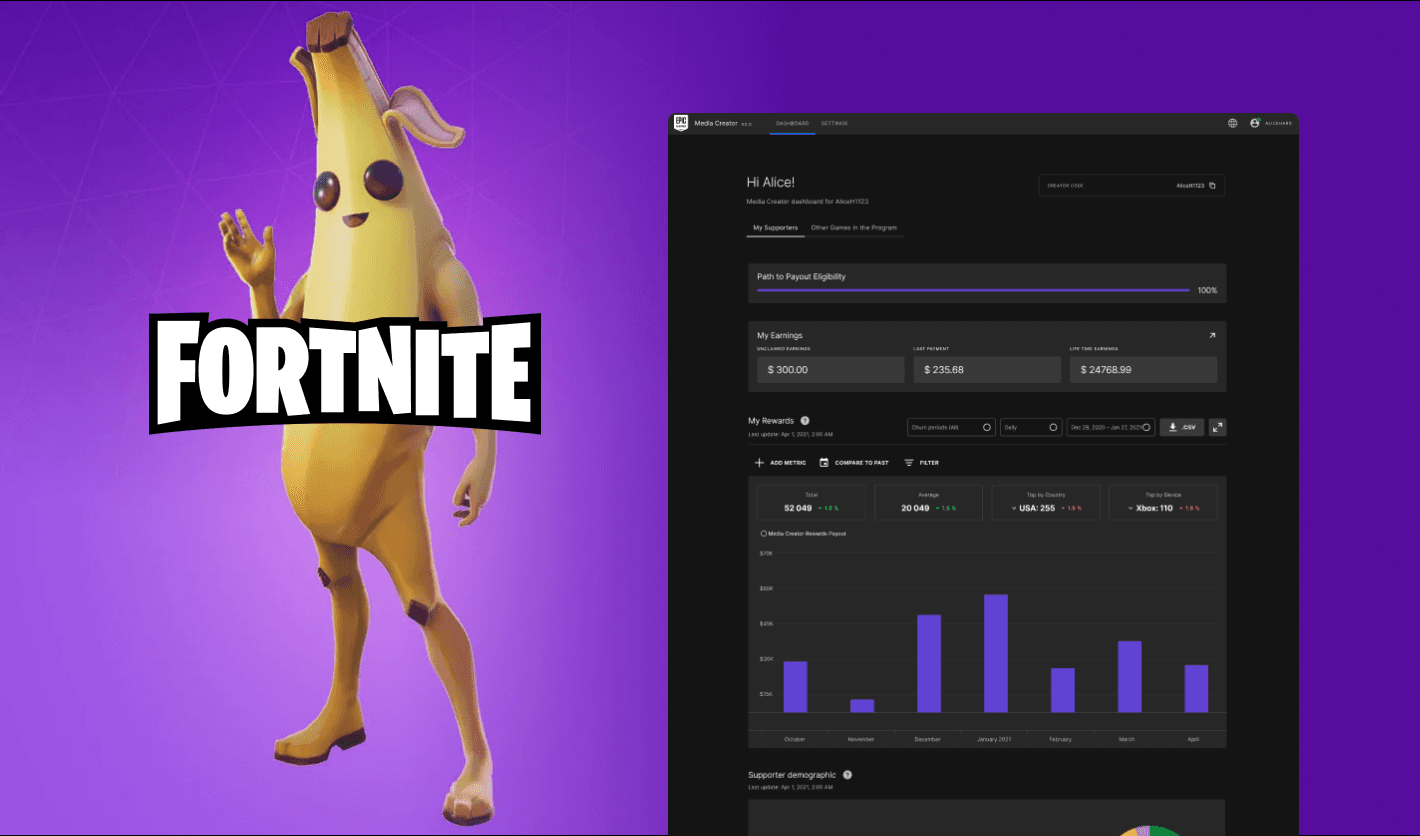Screen dimensions: 1420x836
Task: Select the My Supporters tab
Action: pos(775,228)
